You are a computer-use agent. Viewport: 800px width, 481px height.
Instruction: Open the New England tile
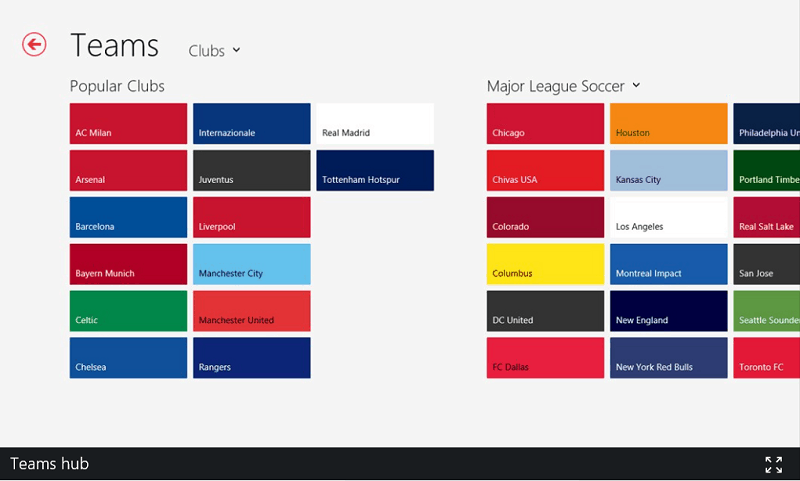coord(669,311)
